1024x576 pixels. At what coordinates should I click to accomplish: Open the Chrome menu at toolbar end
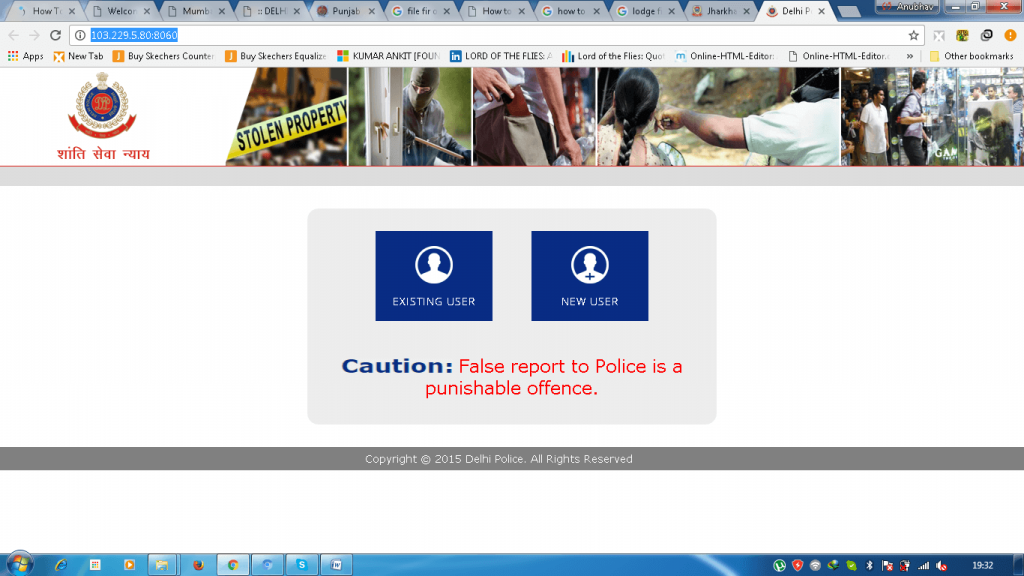pos(1010,35)
